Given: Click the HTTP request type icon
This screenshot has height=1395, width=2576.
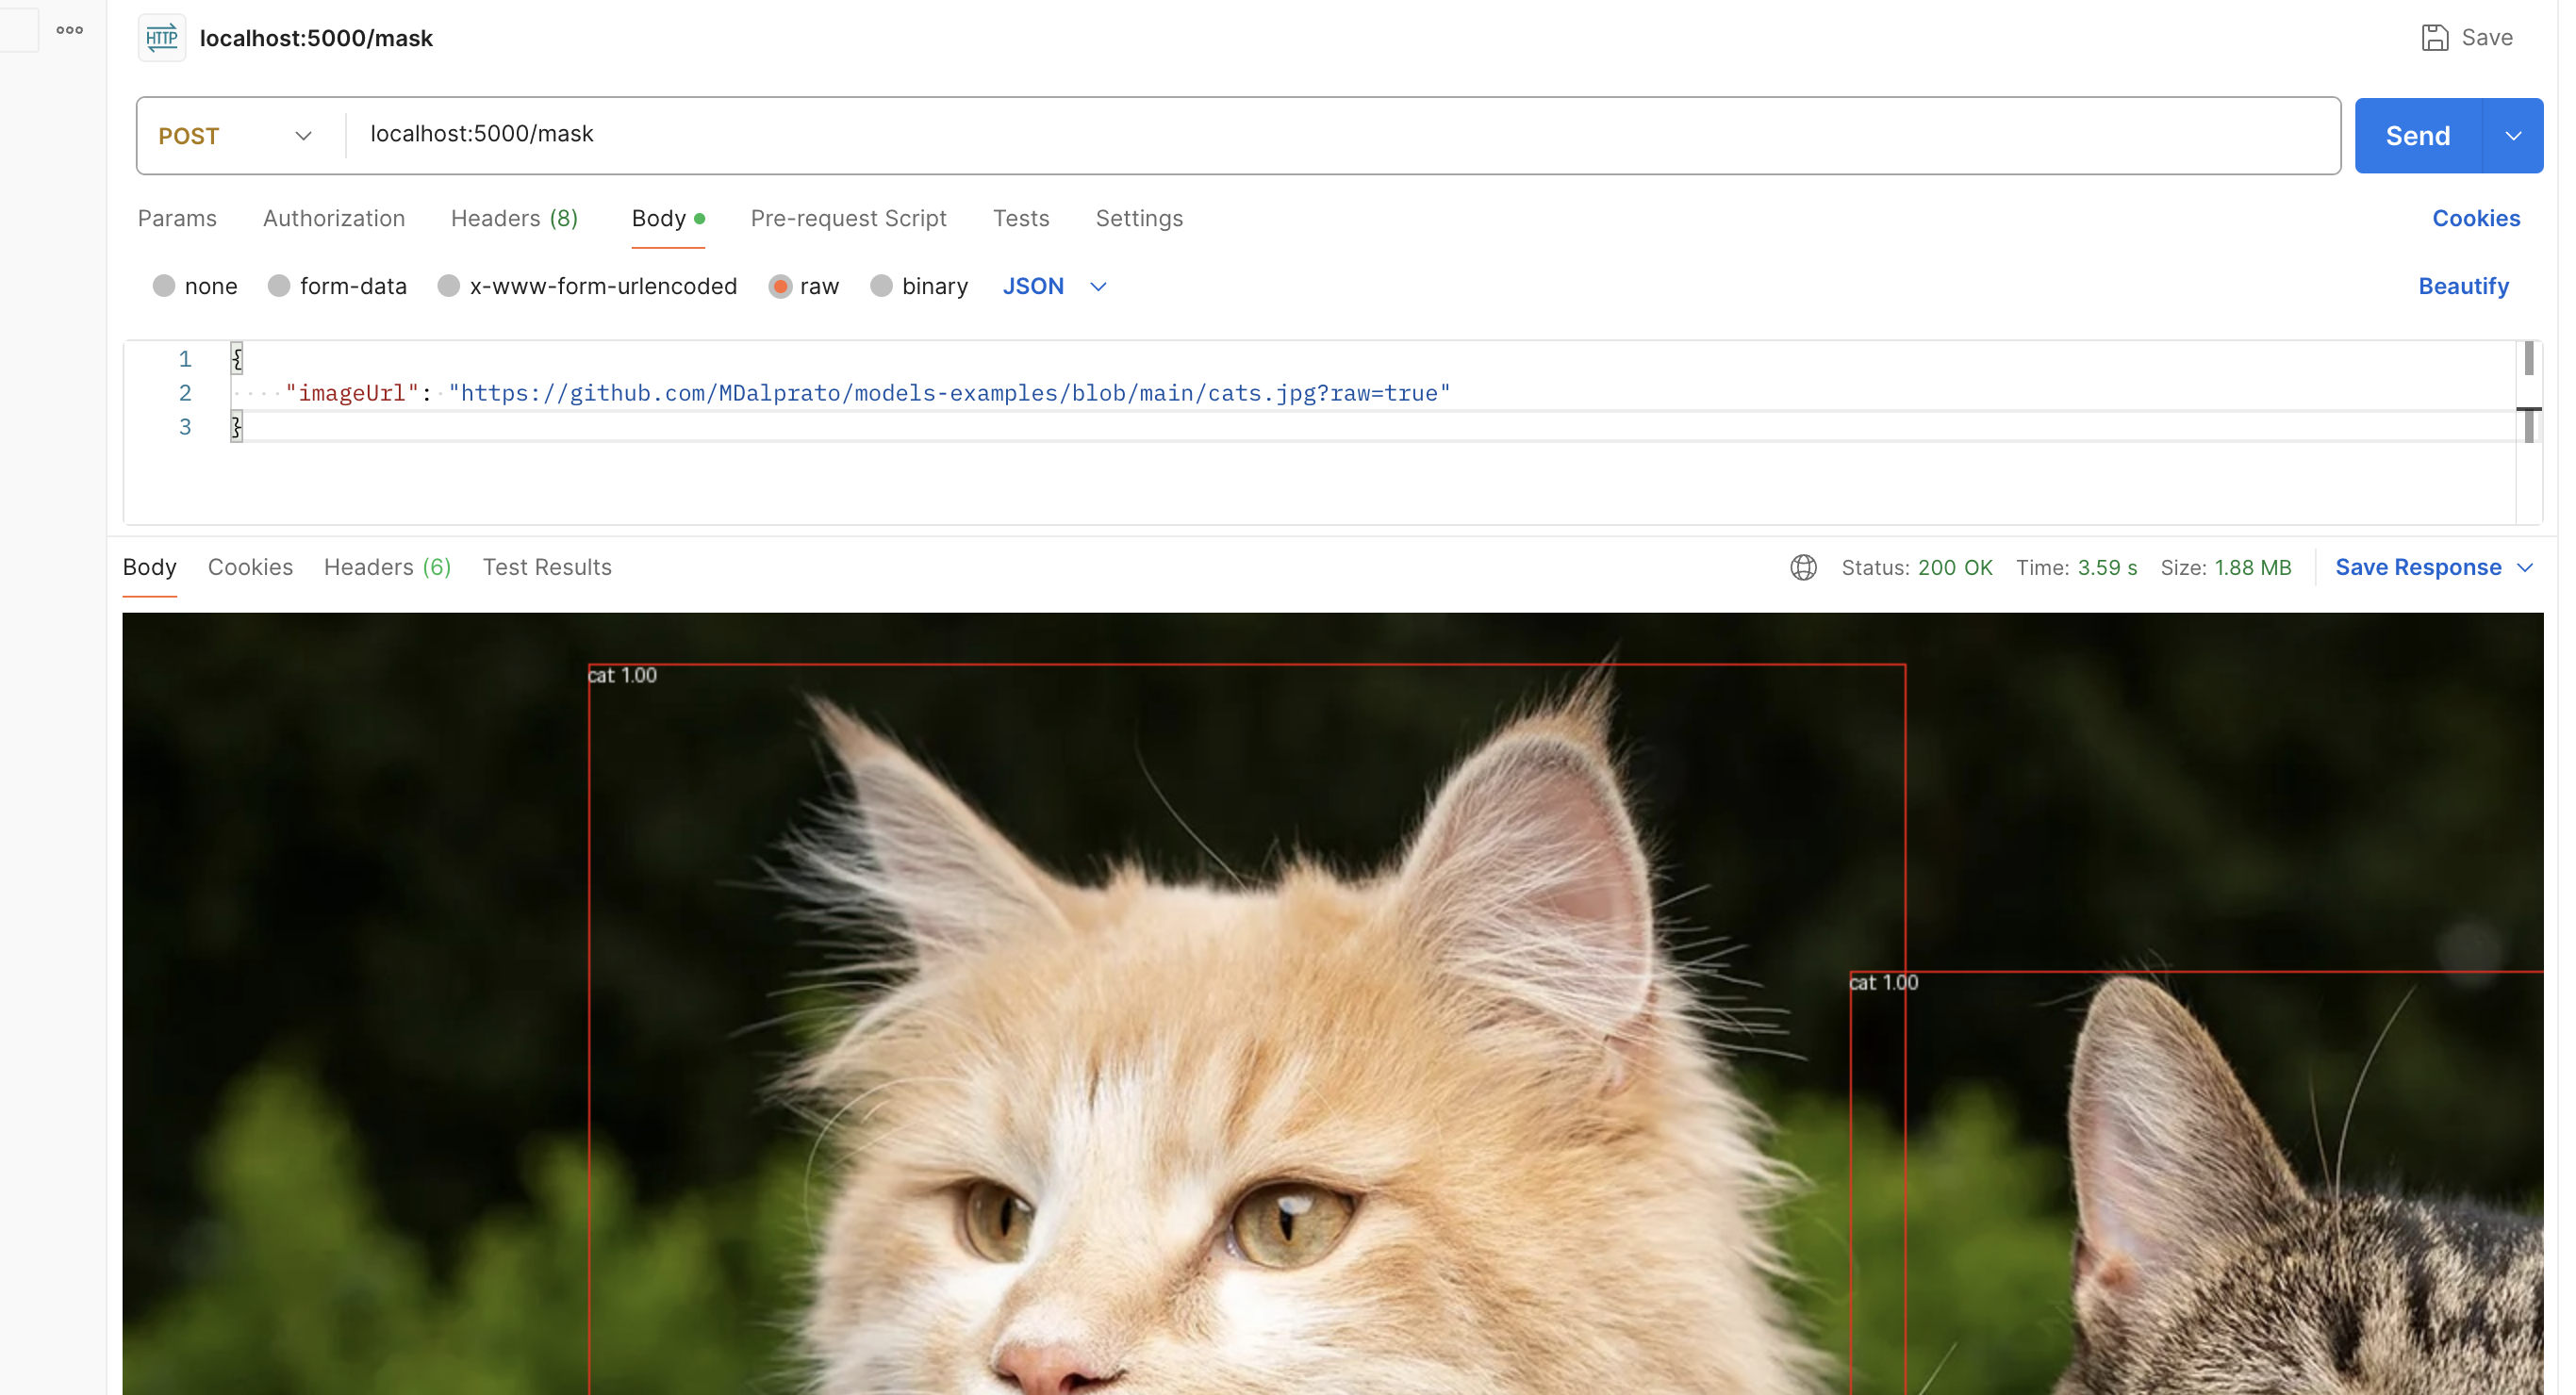Looking at the screenshot, I should pyautogui.click(x=161, y=38).
